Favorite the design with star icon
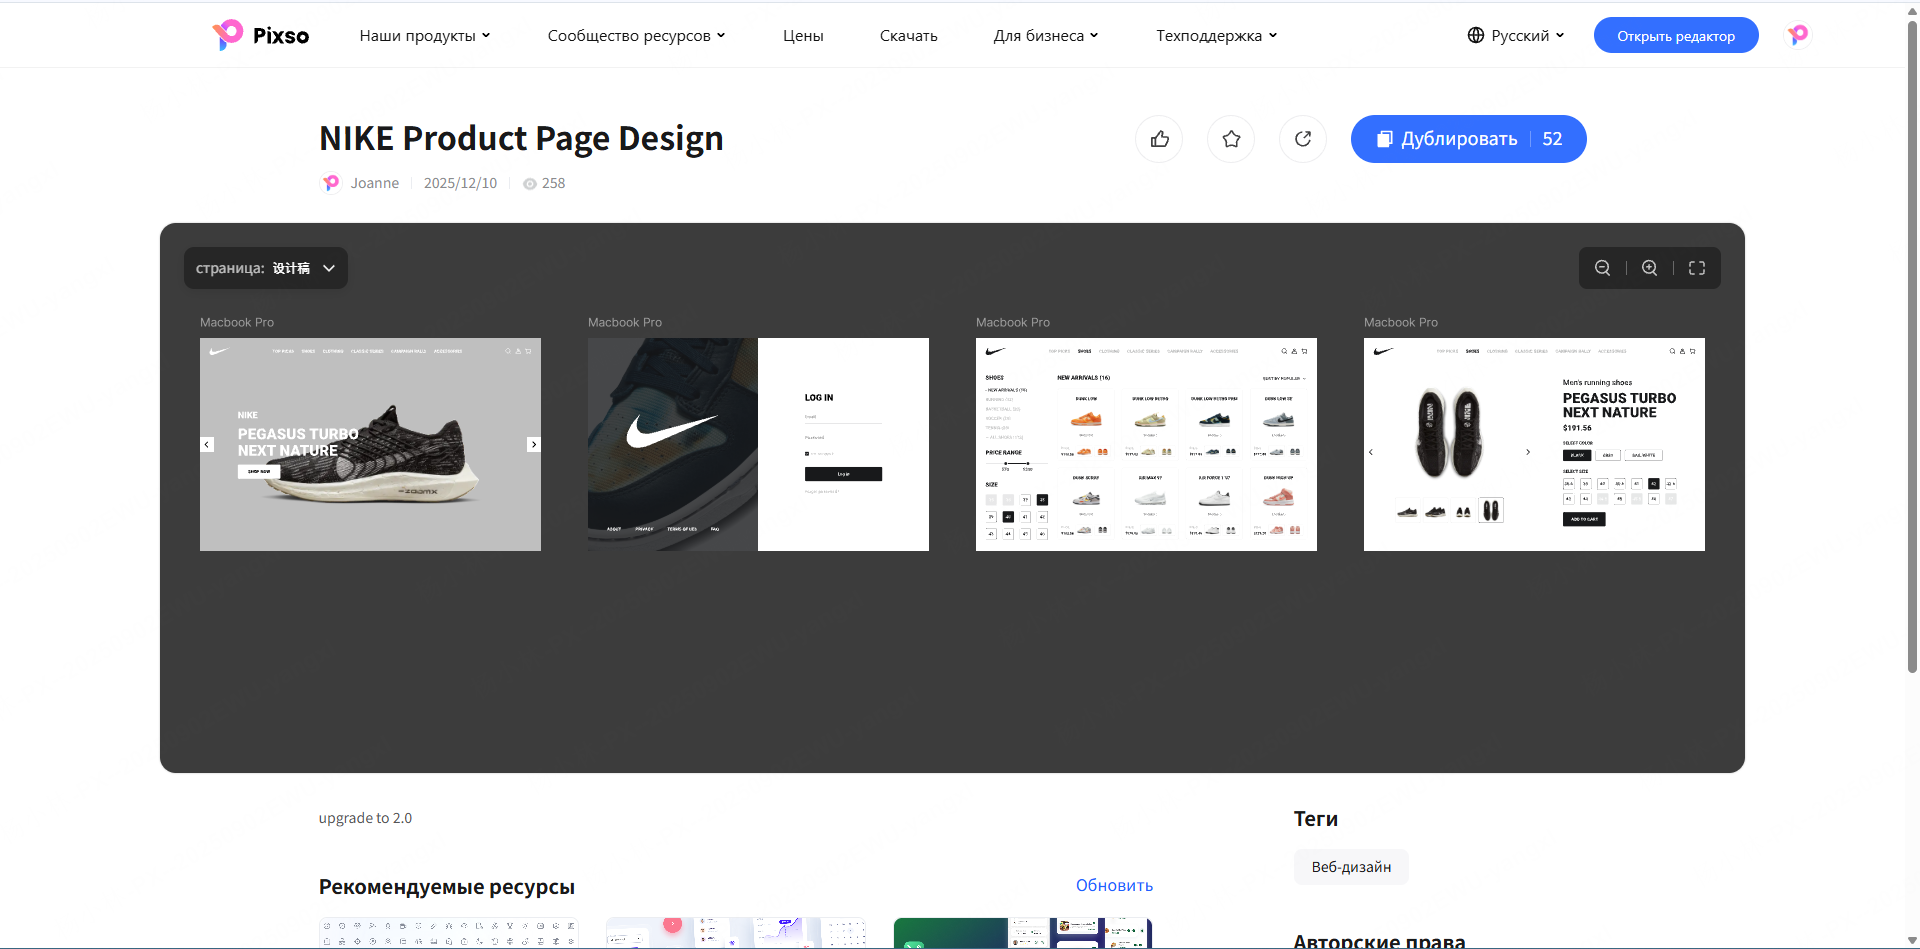 pos(1231,139)
